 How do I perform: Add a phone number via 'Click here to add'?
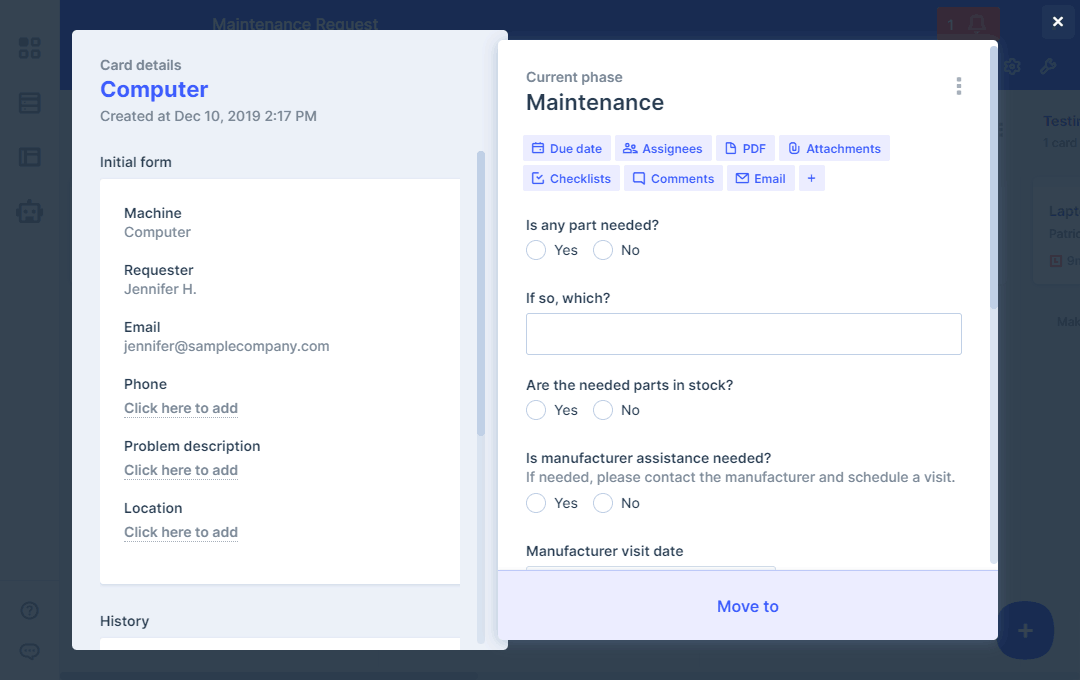coord(181,408)
